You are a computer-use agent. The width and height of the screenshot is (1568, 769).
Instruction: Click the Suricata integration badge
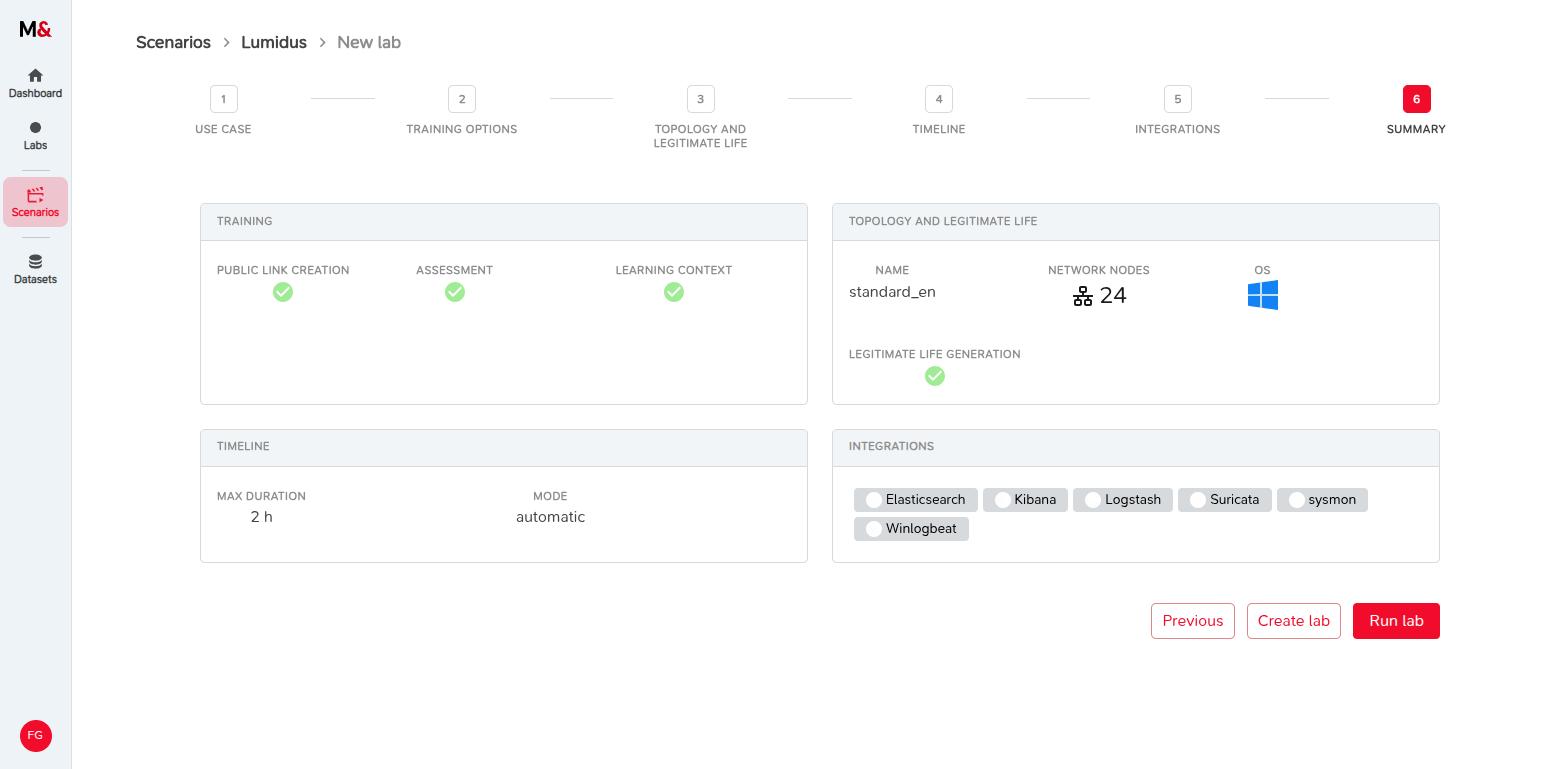pyautogui.click(x=1225, y=500)
